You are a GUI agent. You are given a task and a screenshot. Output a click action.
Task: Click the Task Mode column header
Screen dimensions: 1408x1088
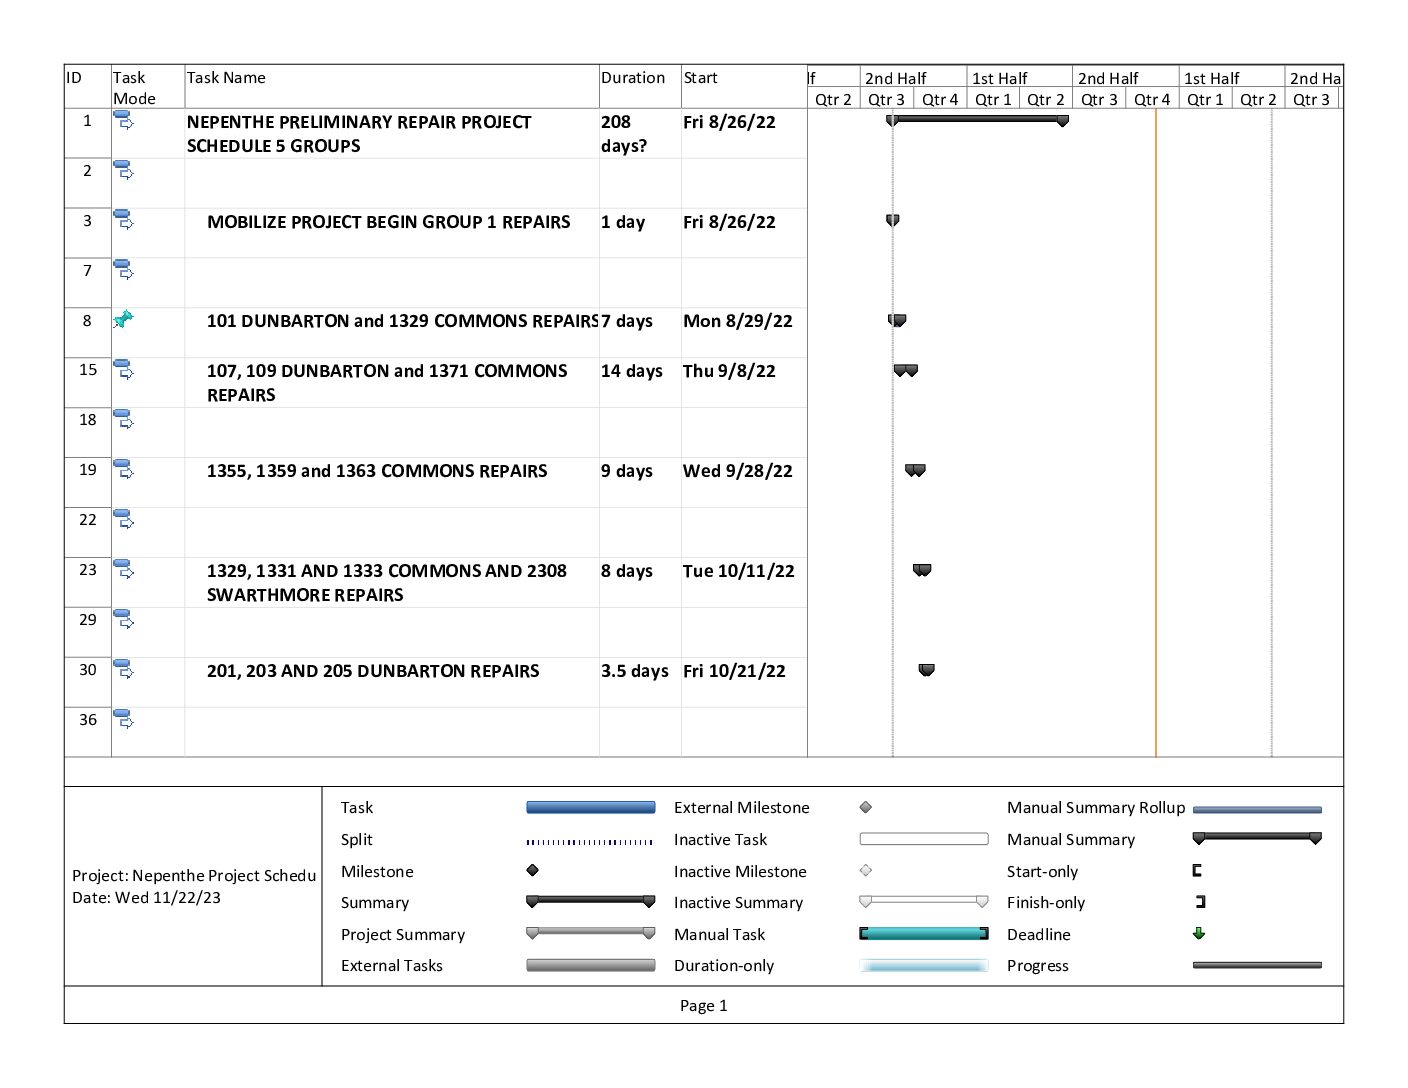(148, 87)
